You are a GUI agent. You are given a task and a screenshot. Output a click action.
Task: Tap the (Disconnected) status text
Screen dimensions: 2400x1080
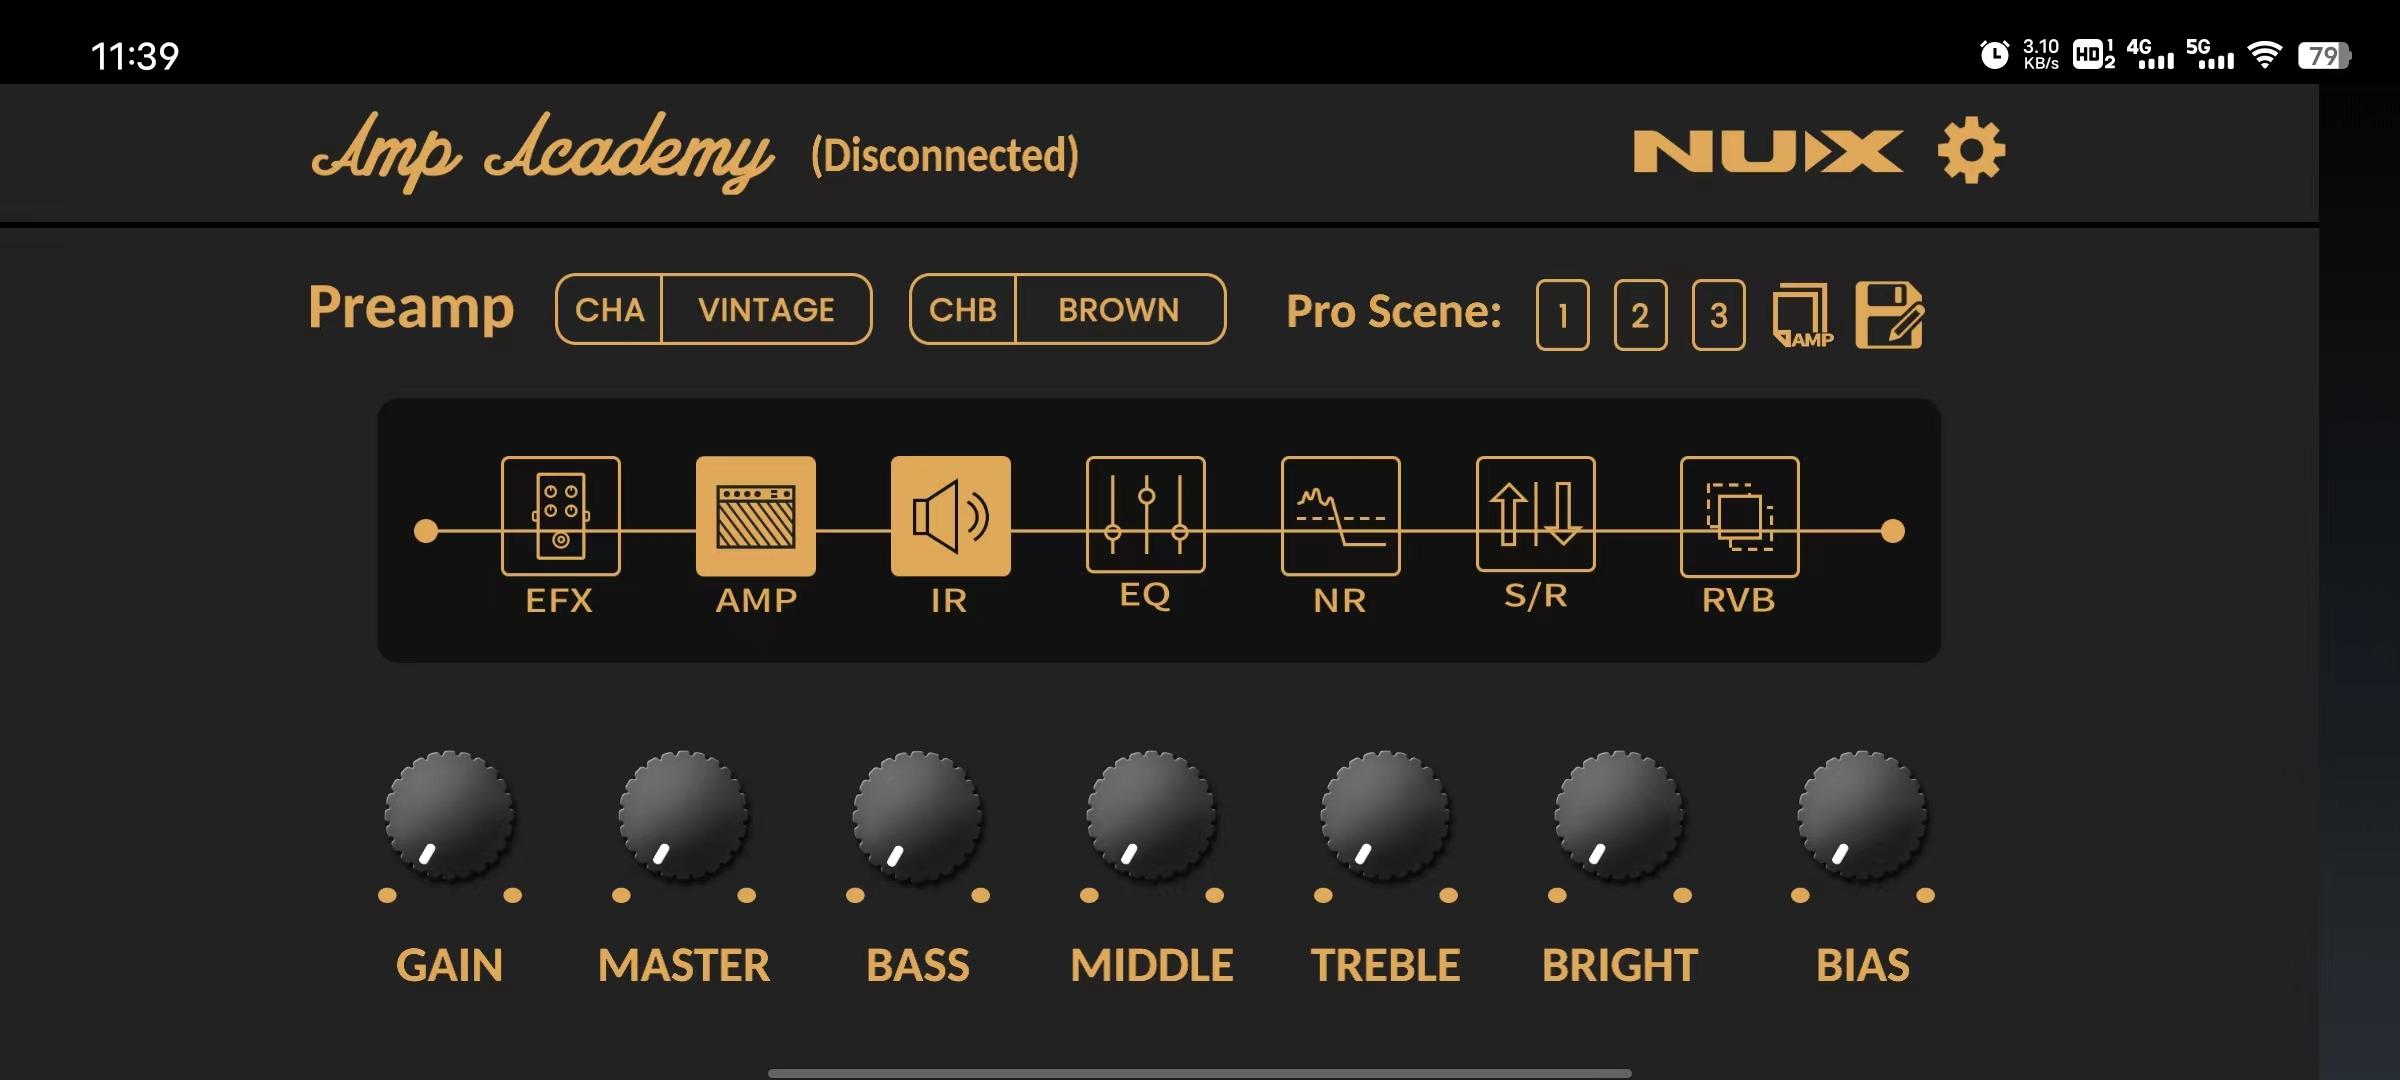pos(945,155)
